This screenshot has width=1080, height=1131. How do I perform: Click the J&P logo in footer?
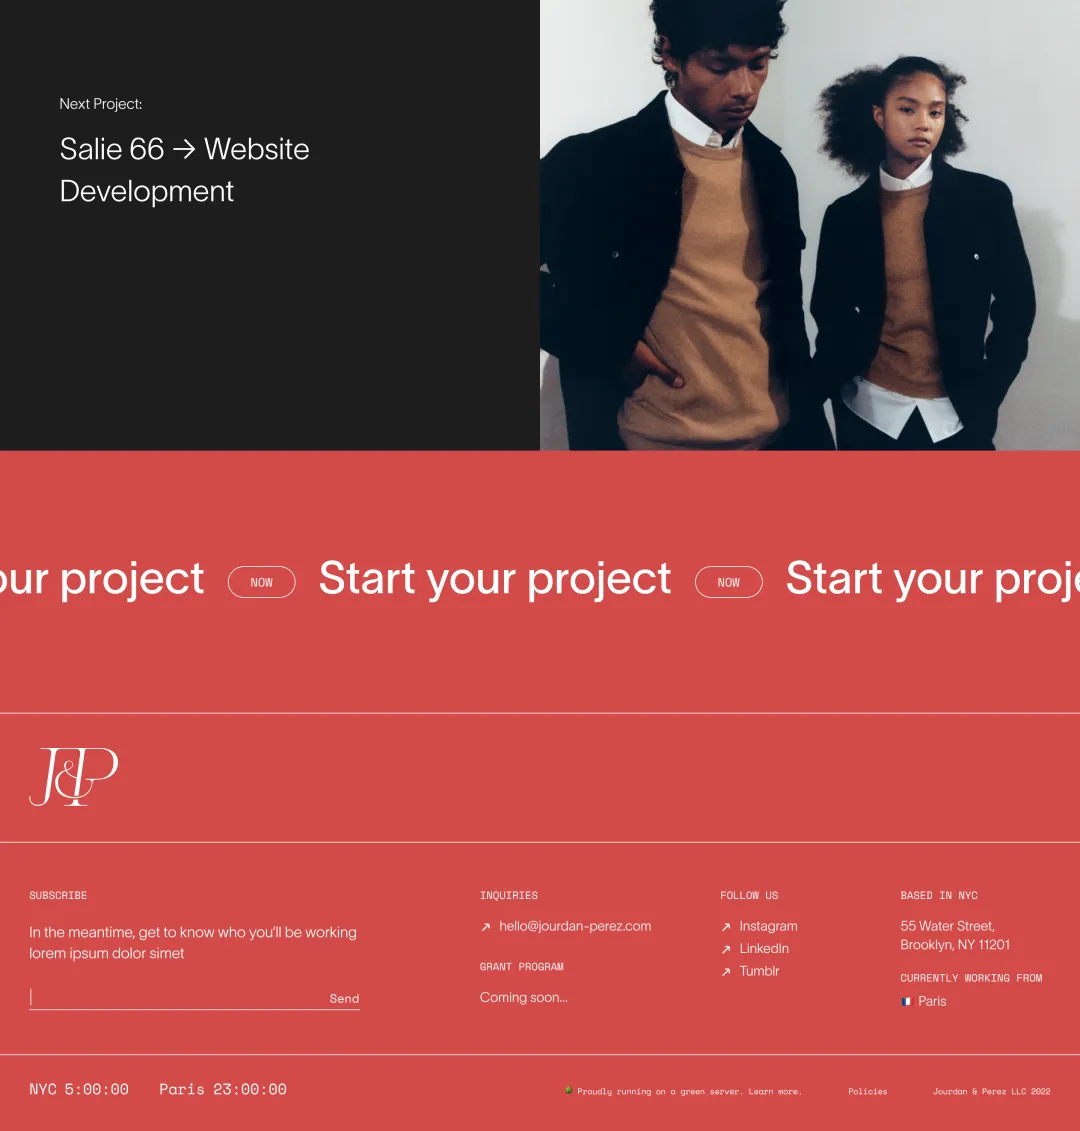tap(73, 777)
